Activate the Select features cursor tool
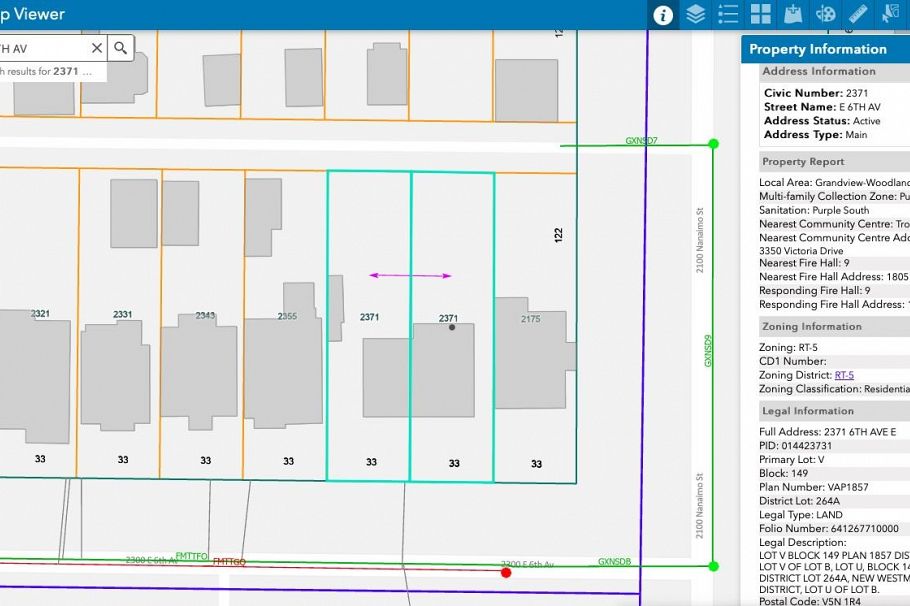 click(x=890, y=14)
